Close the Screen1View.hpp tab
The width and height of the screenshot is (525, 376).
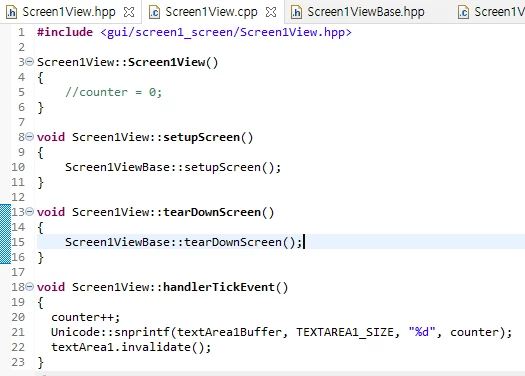pyautogui.click(x=129, y=12)
